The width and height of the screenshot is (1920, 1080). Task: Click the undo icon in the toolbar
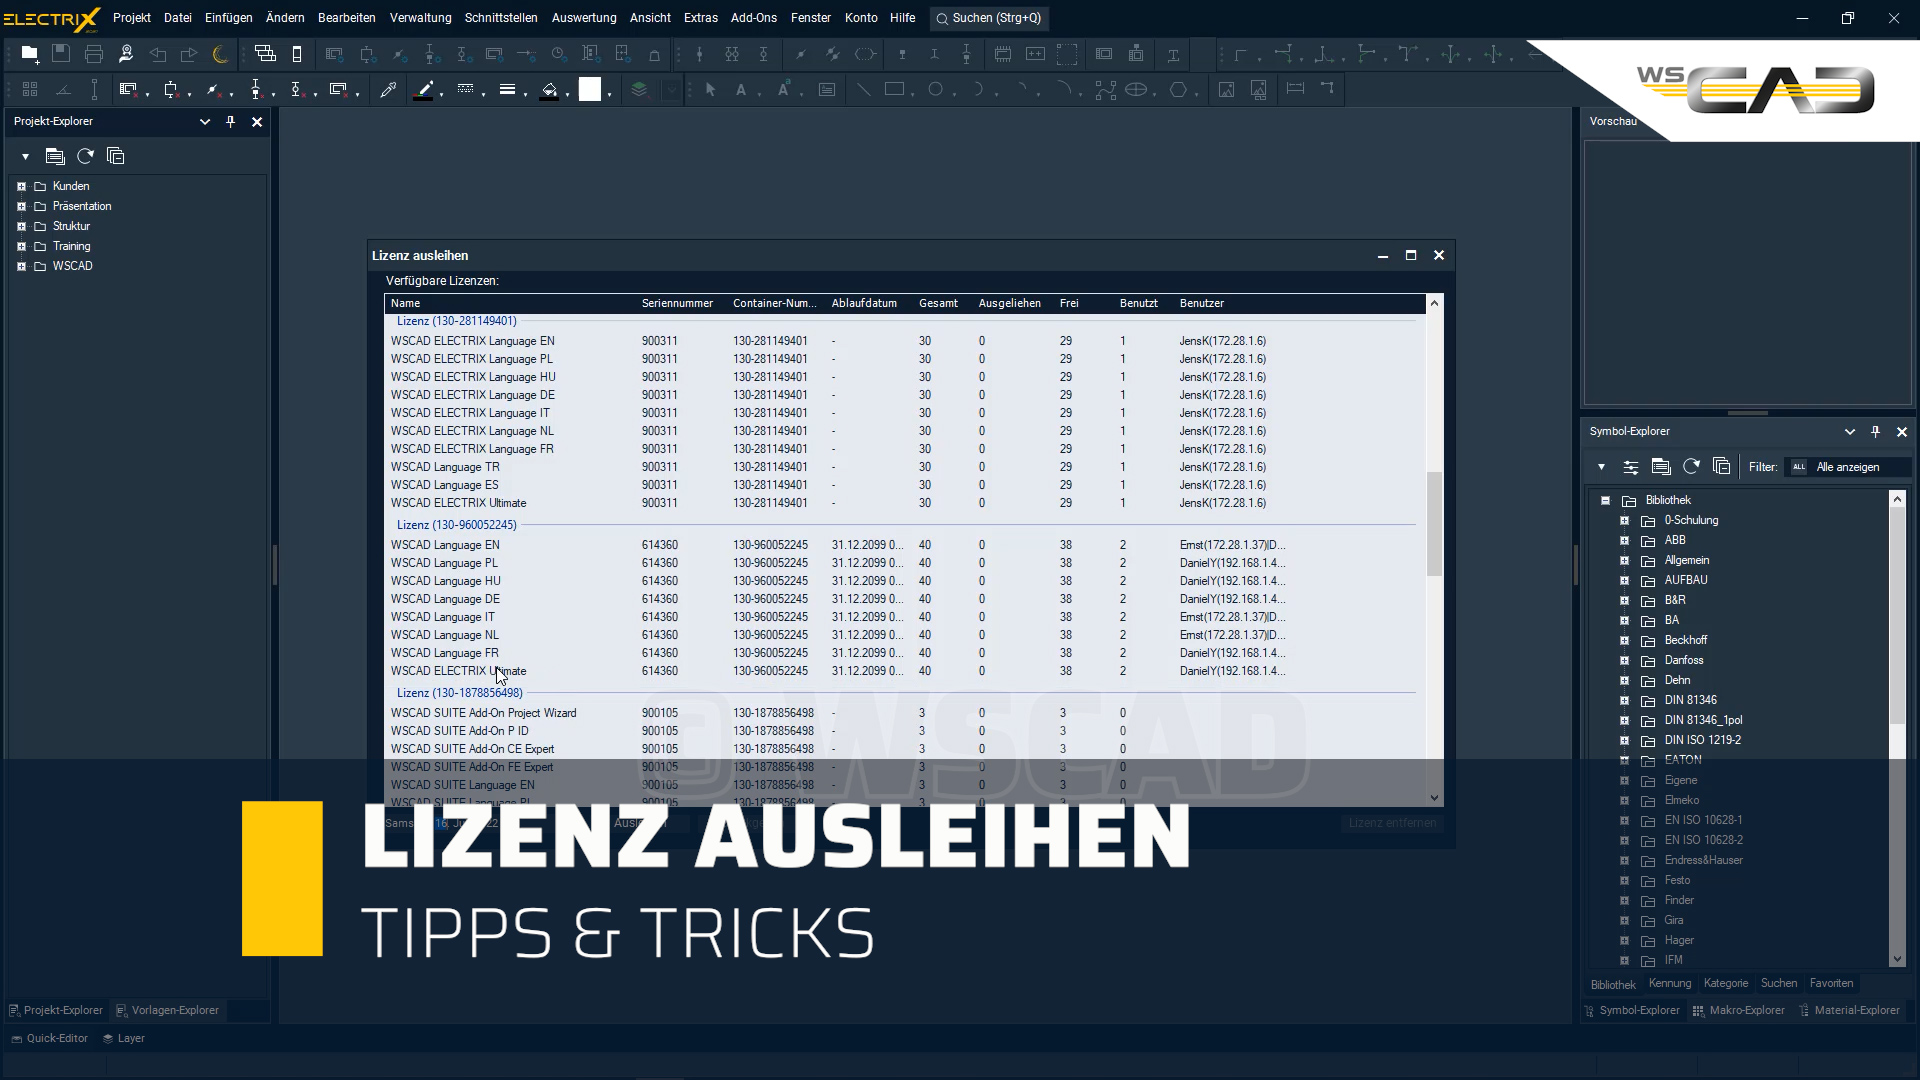click(x=157, y=54)
